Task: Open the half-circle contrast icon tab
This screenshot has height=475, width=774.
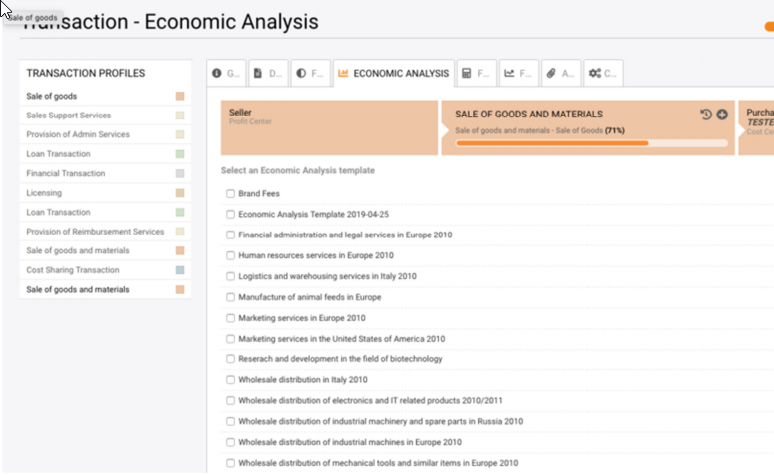Action: coord(310,73)
